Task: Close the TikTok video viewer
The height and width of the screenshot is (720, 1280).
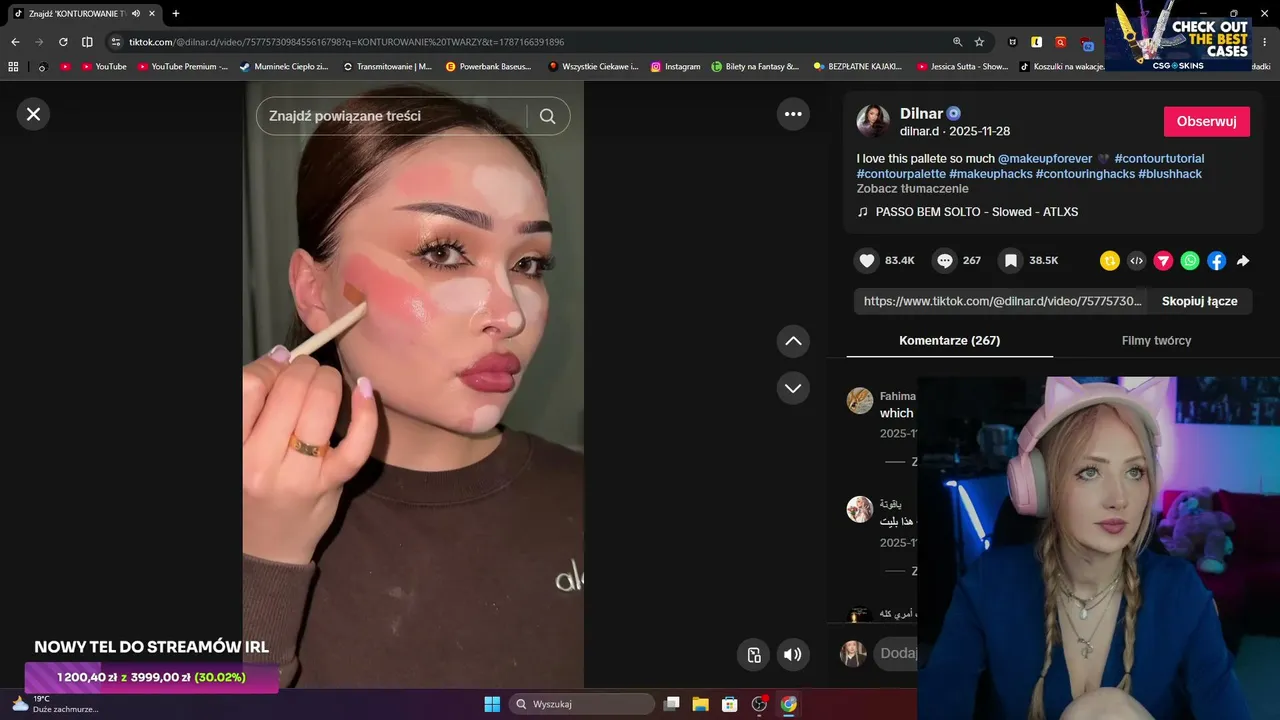Action: click(33, 114)
